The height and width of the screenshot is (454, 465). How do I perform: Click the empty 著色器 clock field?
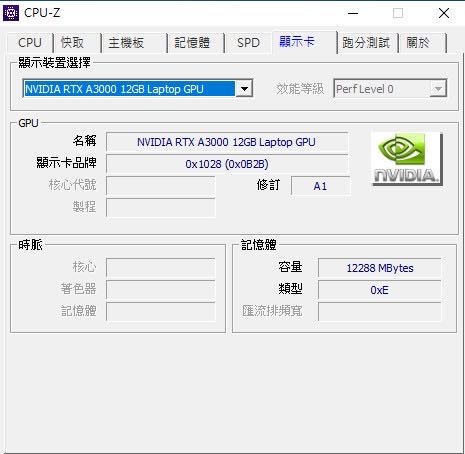[x=161, y=289]
